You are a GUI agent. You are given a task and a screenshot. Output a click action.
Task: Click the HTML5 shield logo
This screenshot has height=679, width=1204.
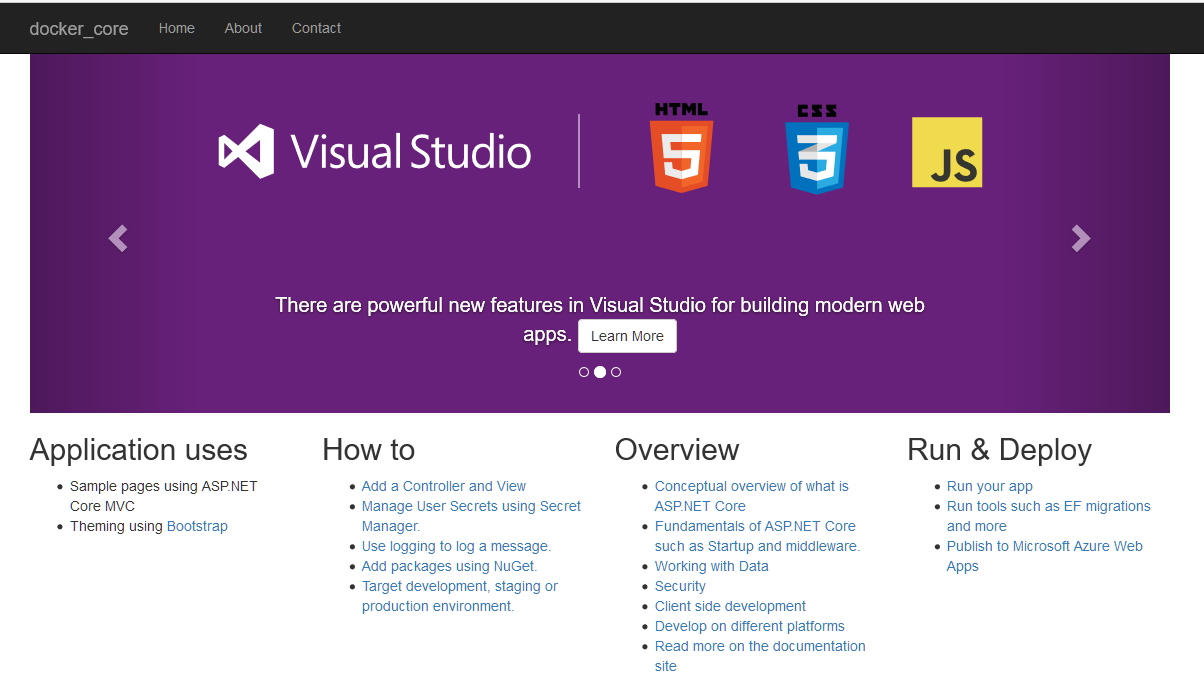point(681,147)
